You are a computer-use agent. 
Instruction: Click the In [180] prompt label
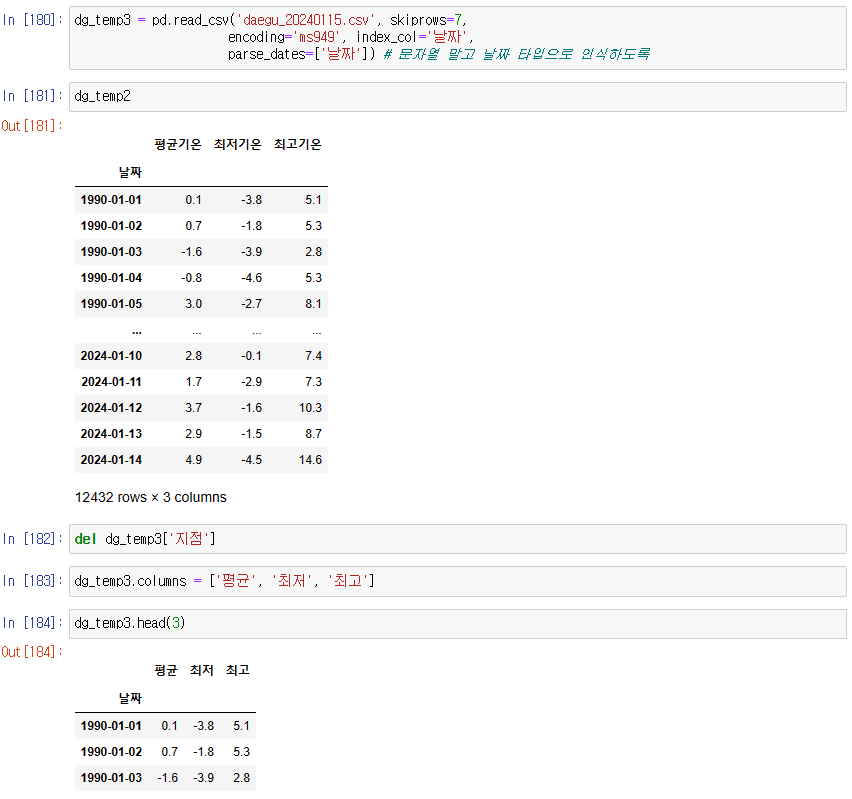32,20
